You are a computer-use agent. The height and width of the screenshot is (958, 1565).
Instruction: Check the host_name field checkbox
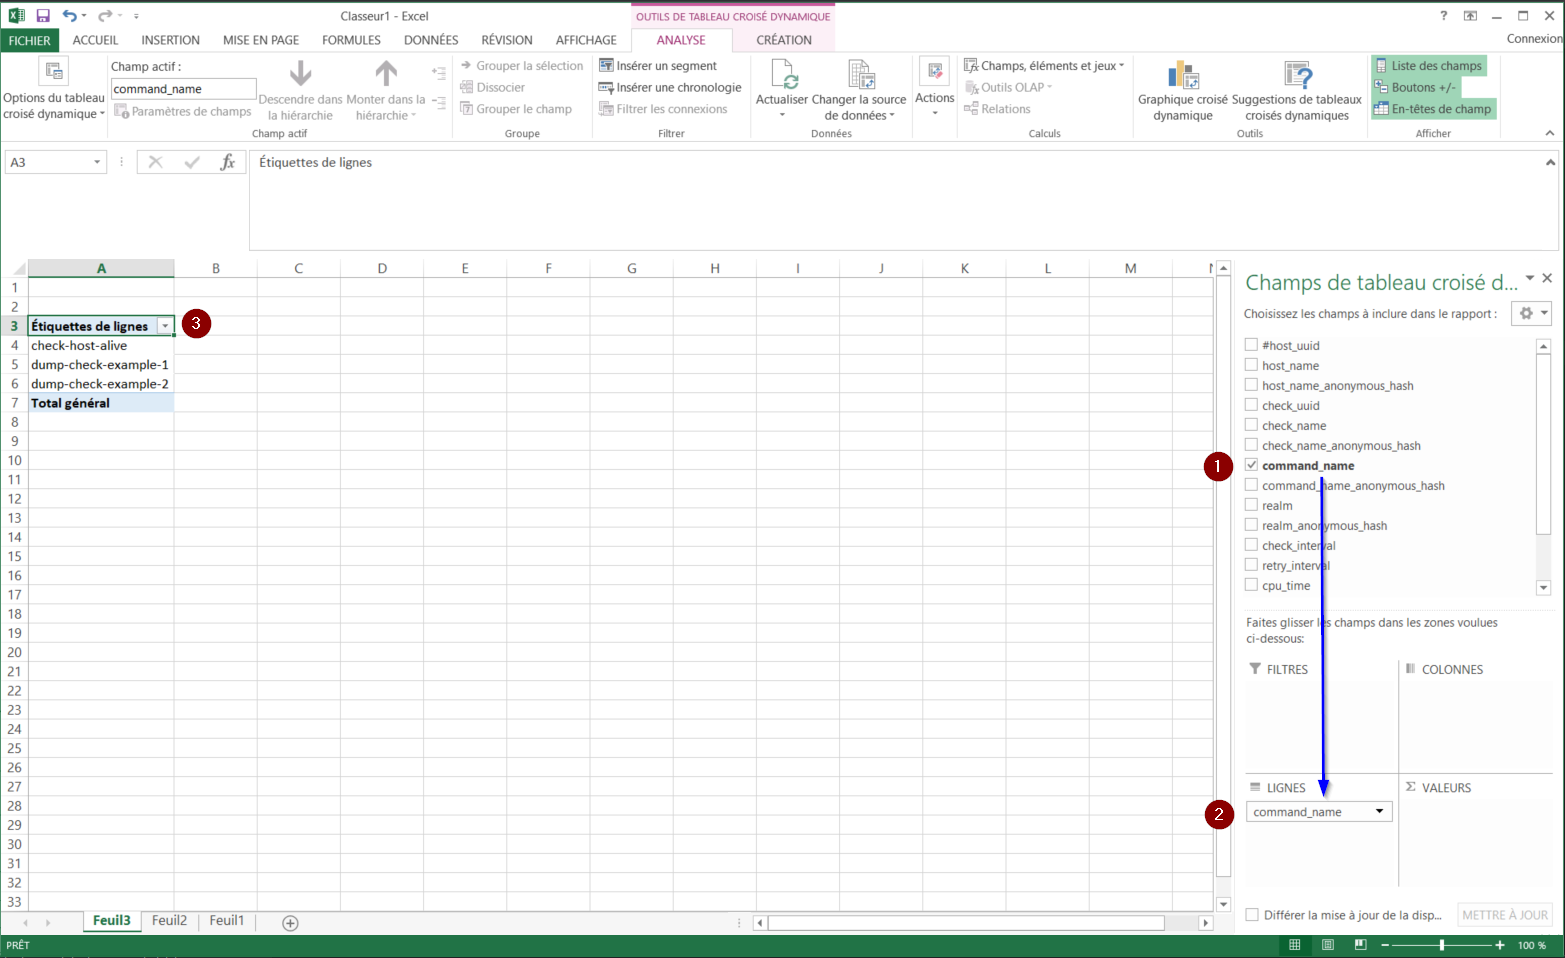point(1251,365)
